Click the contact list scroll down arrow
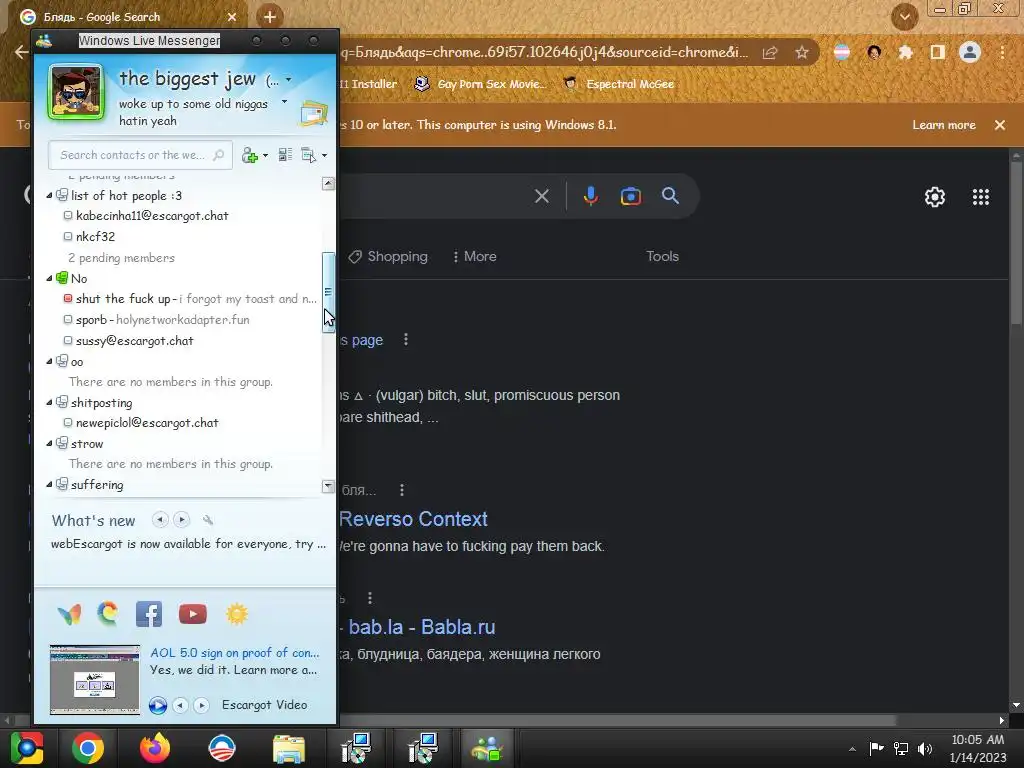The image size is (1024, 768). 328,486
